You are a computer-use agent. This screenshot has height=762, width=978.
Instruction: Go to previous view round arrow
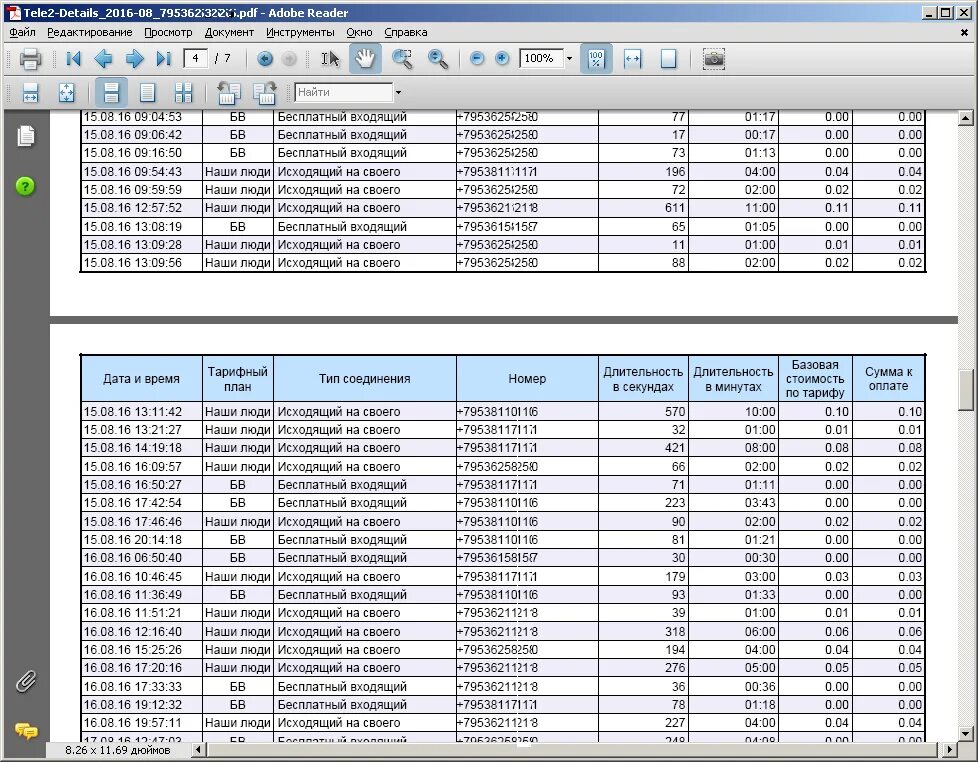pos(265,59)
